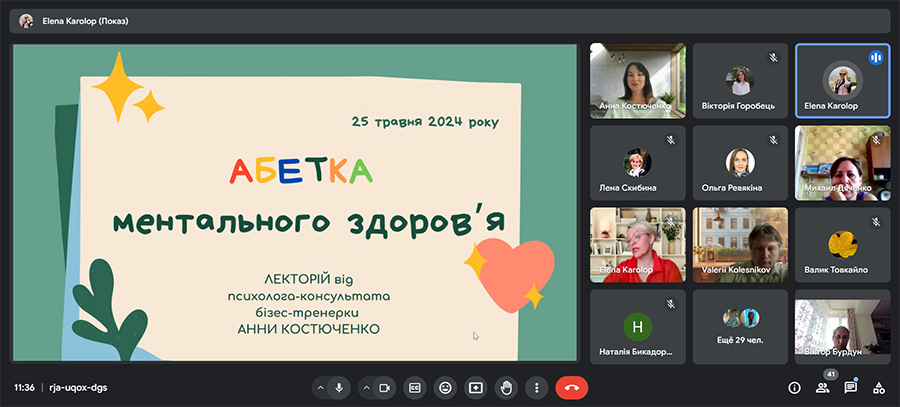
Task: Click Elena Karolop avatar in top bar
Action: point(26,20)
